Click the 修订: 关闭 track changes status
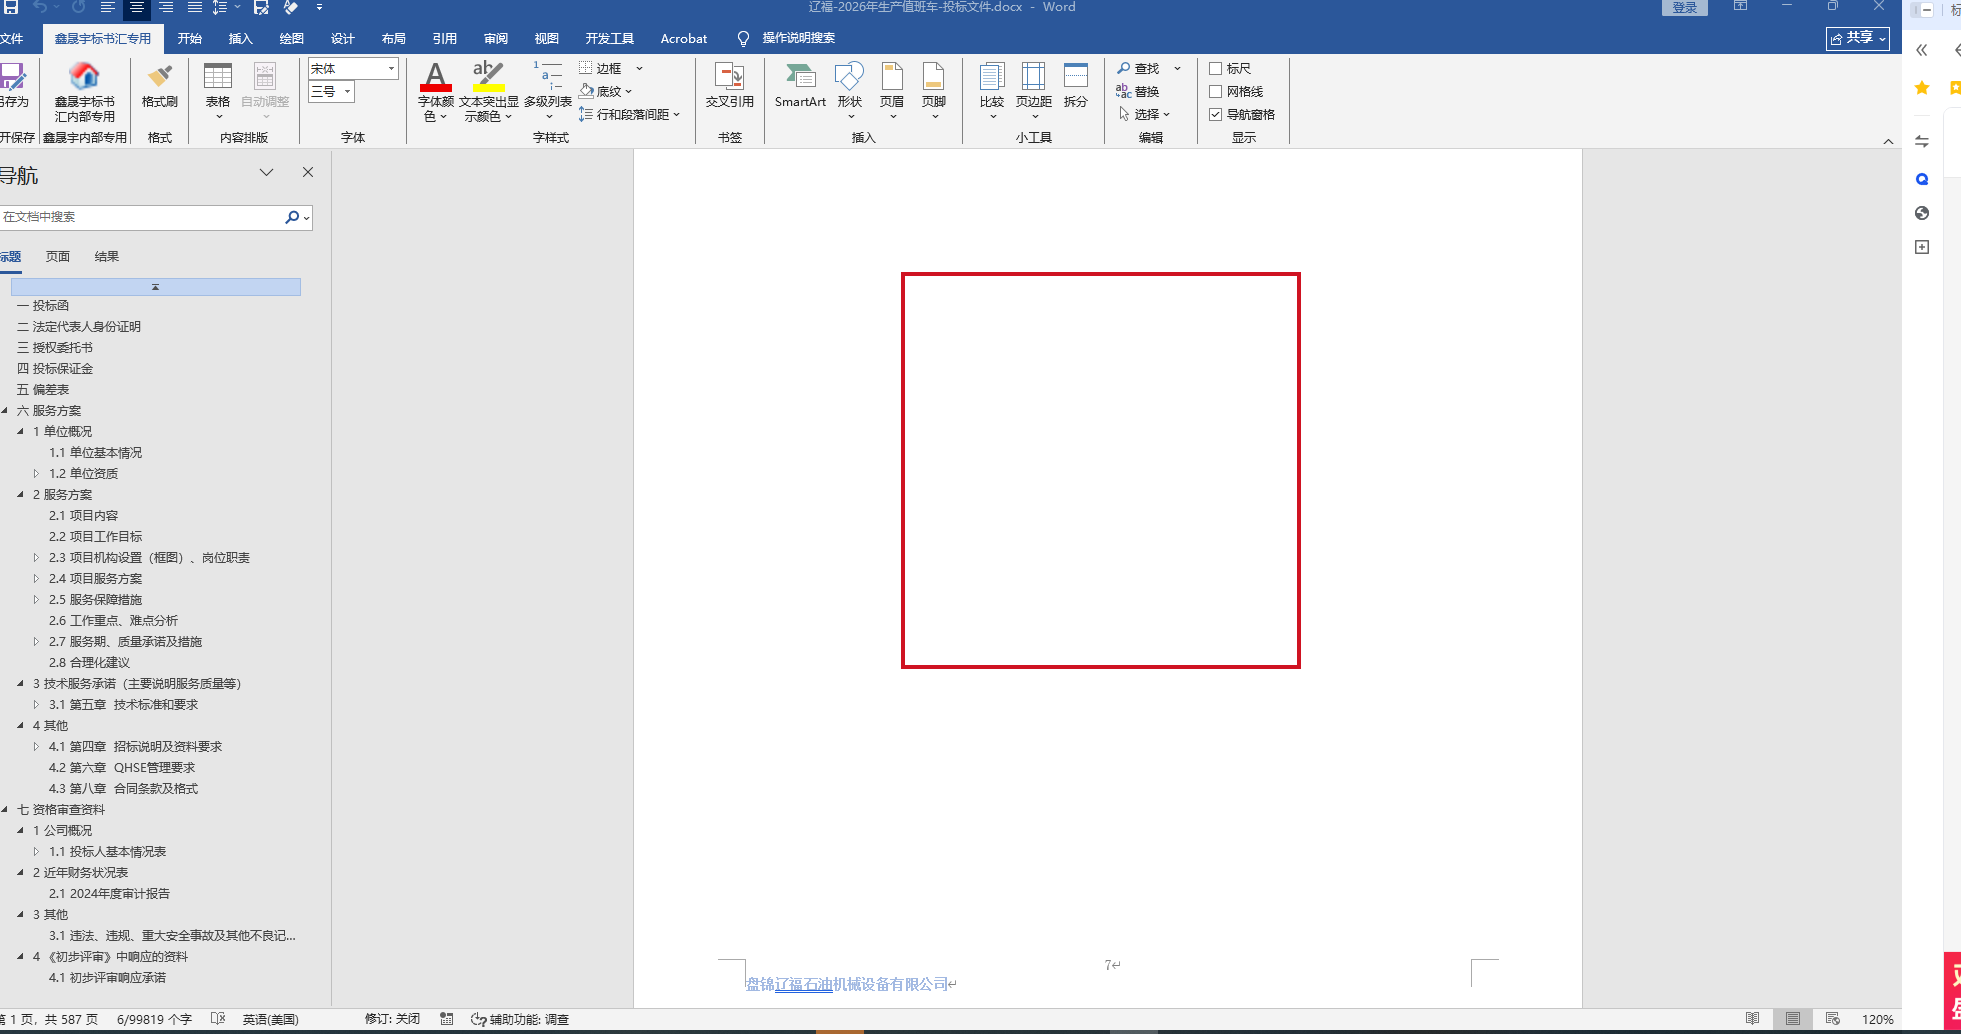 [392, 1019]
